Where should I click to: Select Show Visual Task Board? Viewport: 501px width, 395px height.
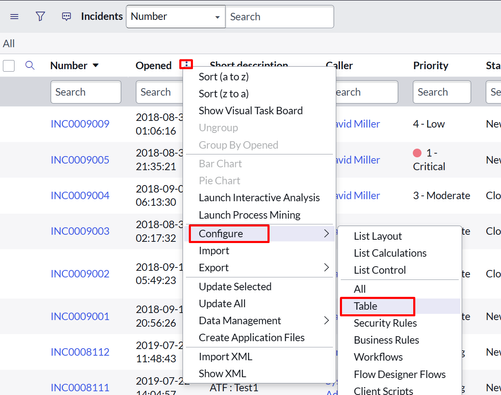[x=251, y=111]
